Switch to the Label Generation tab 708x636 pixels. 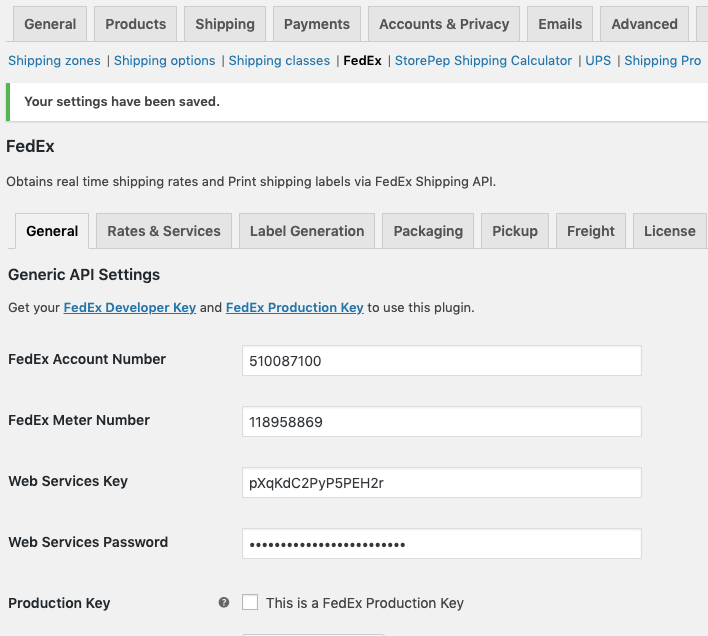coord(307,231)
